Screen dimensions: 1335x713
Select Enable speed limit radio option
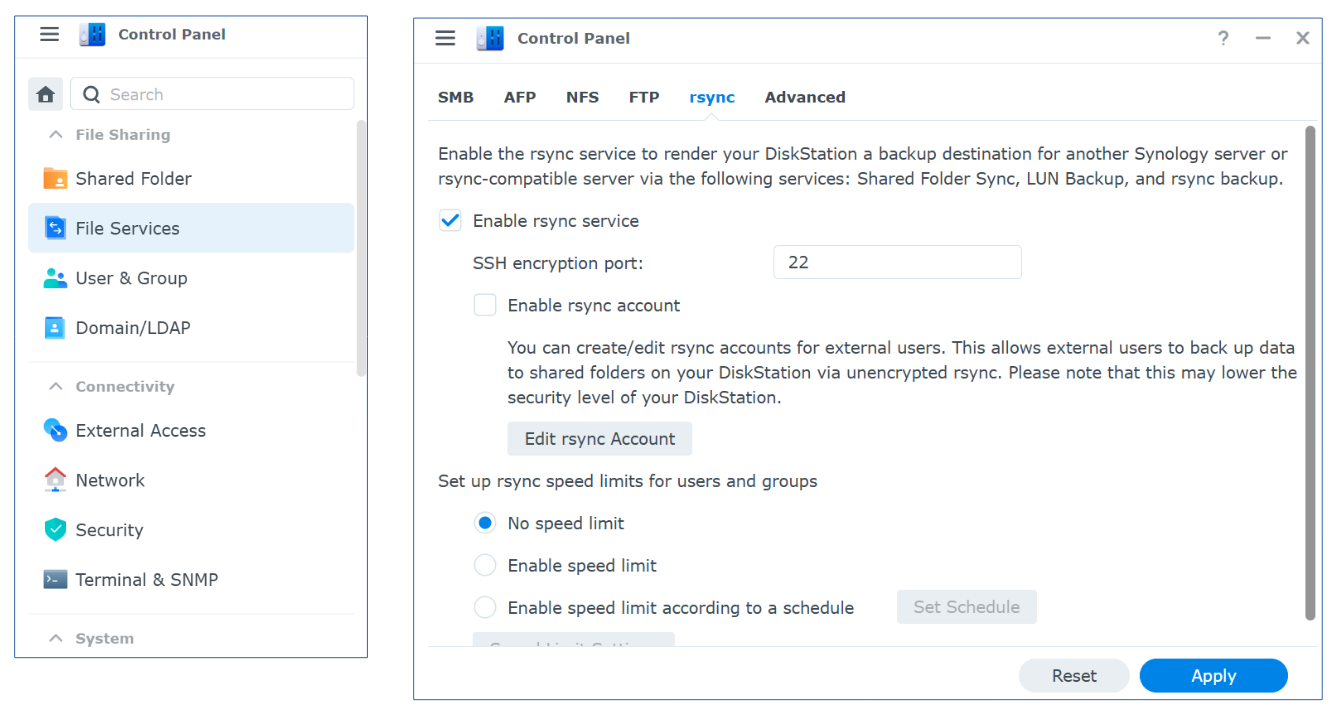click(x=485, y=565)
